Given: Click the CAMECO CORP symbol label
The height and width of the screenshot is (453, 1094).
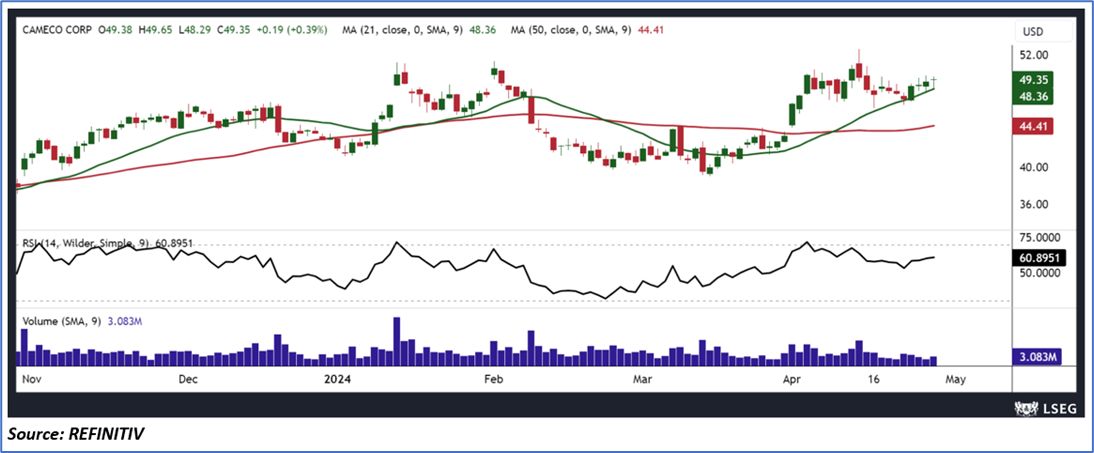Looking at the screenshot, I should coord(57,30).
